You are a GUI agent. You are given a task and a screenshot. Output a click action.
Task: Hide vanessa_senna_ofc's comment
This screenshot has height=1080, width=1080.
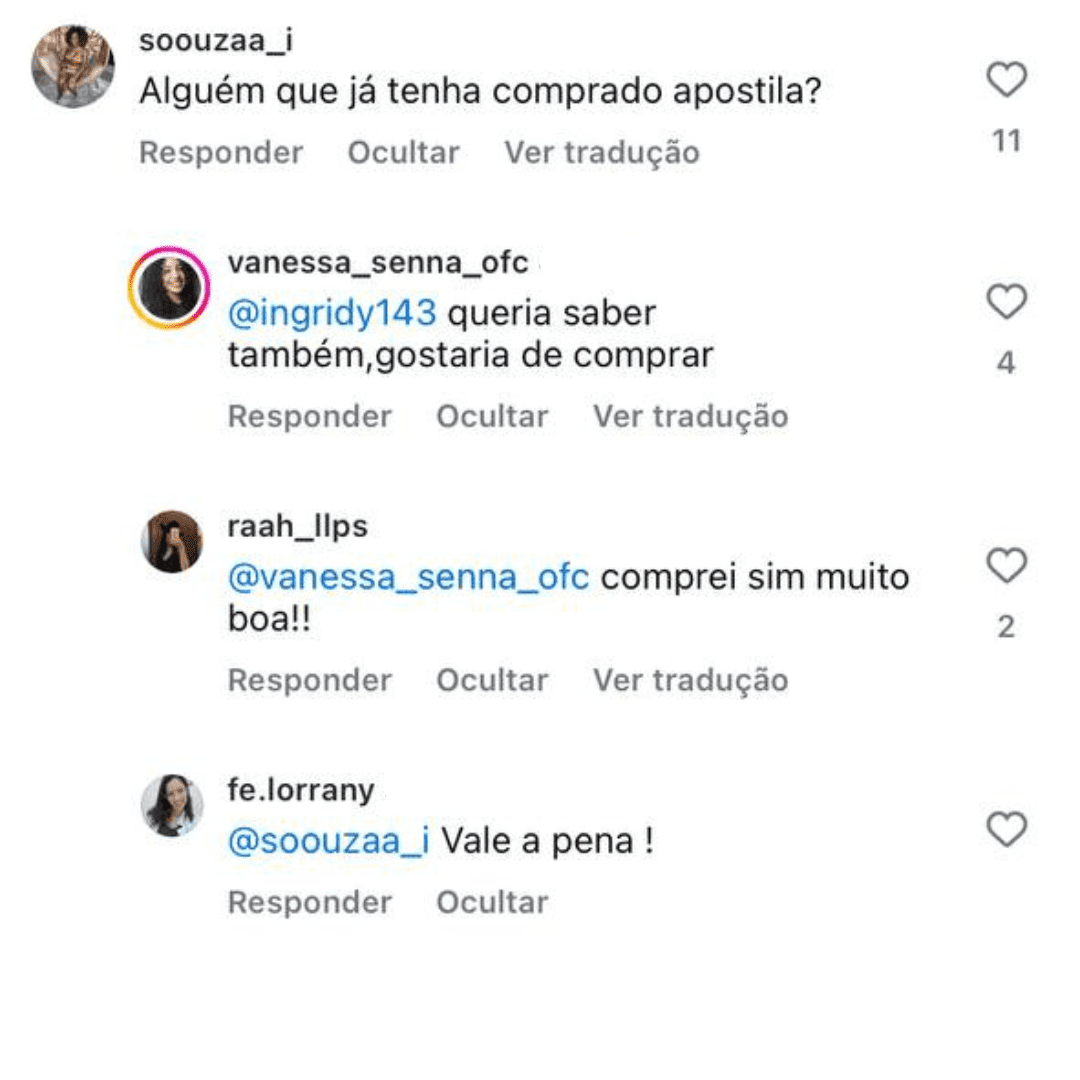point(492,416)
